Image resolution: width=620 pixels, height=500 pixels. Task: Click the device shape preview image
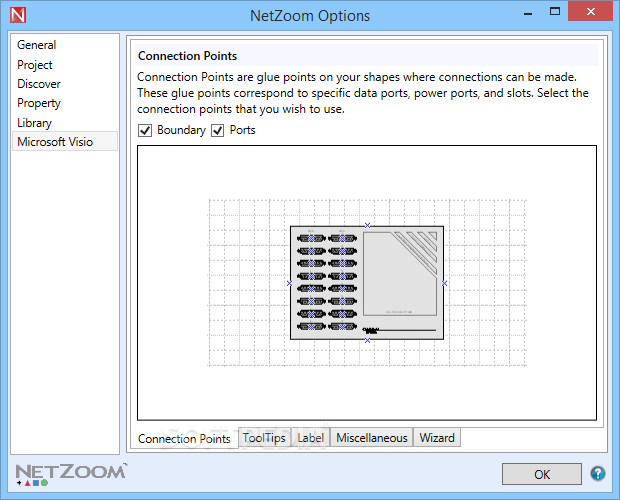click(367, 283)
